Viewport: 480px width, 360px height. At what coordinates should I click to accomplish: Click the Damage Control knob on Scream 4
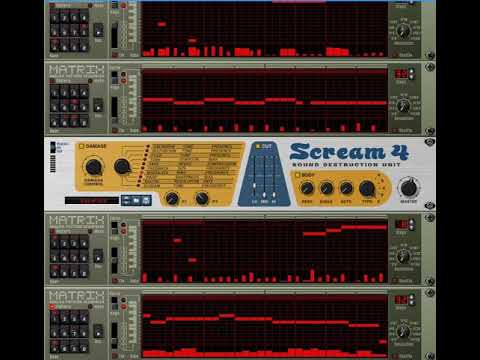(93, 167)
